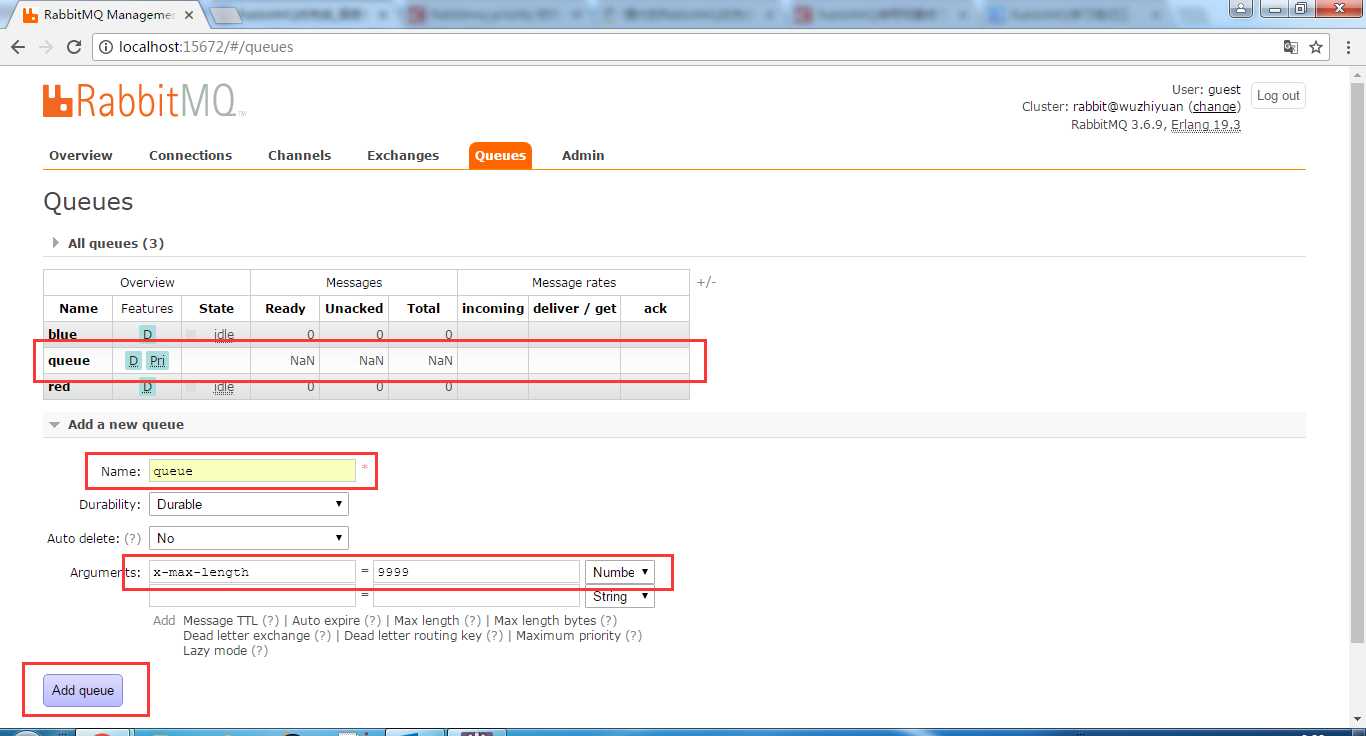This screenshot has height=736, width=1366.
Task: Click the cluster change link
Action: coord(1214,106)
